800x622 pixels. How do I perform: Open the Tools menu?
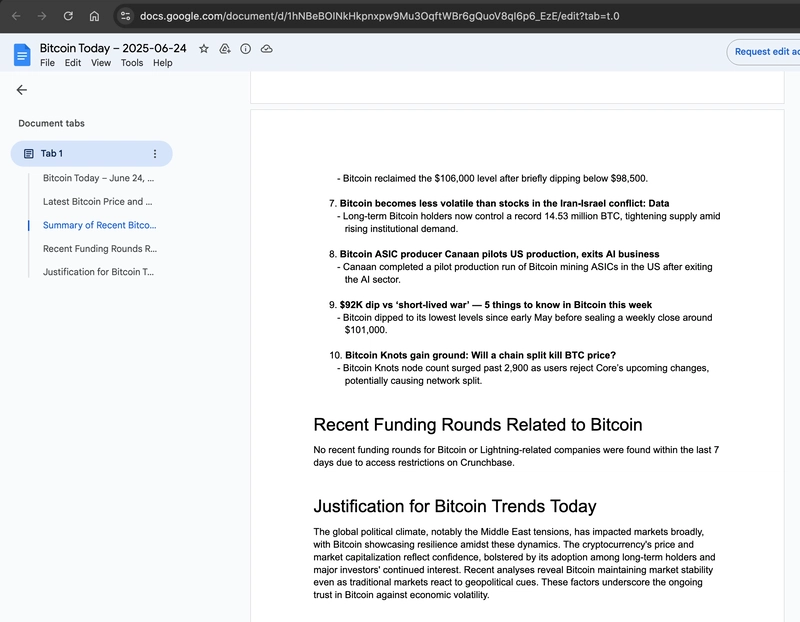point(132,63)
